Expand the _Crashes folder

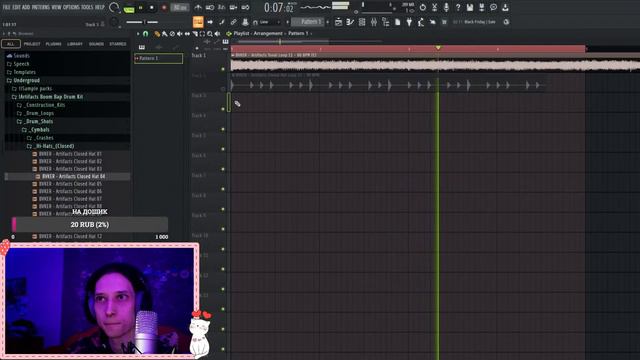pyautogui.click(x=40, y=138)
